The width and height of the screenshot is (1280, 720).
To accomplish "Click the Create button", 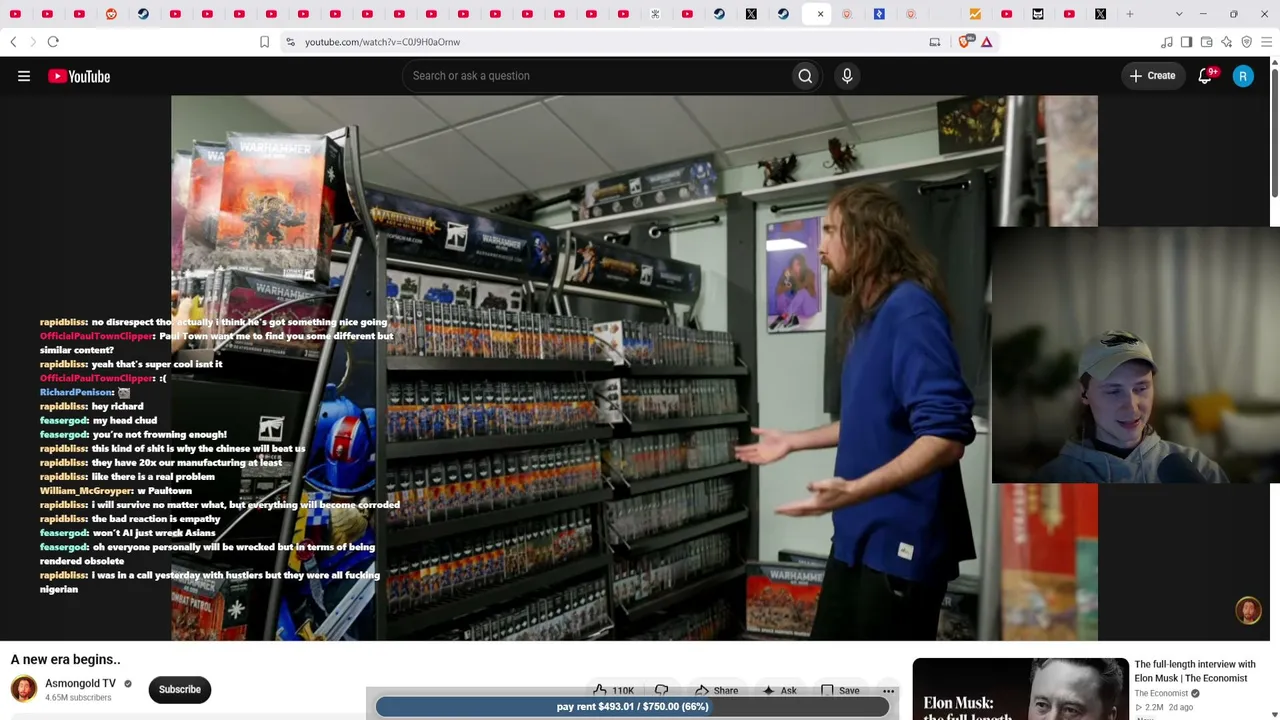I will [1152, 76].
